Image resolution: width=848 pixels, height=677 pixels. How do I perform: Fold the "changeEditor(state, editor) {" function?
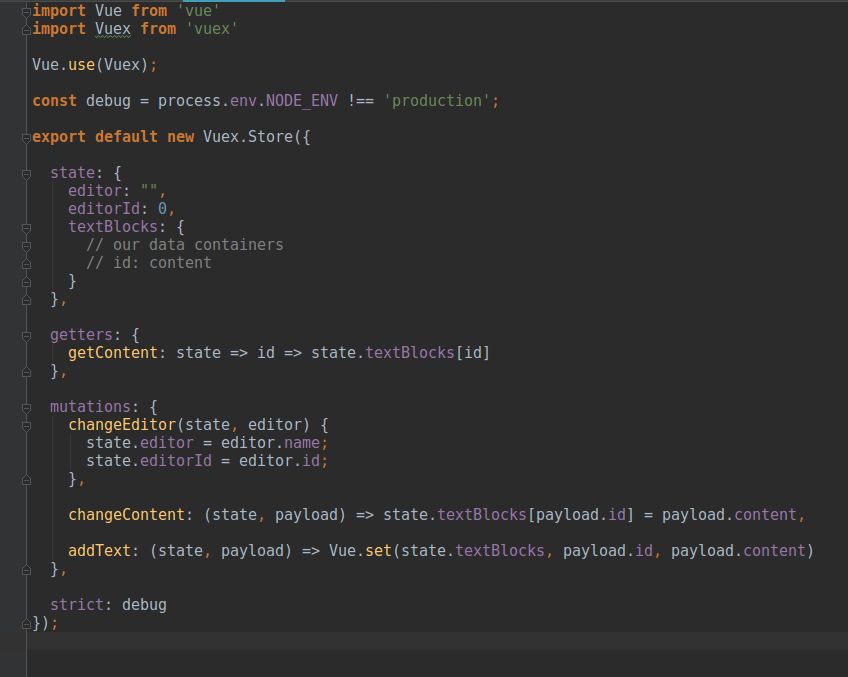(26, 426)
